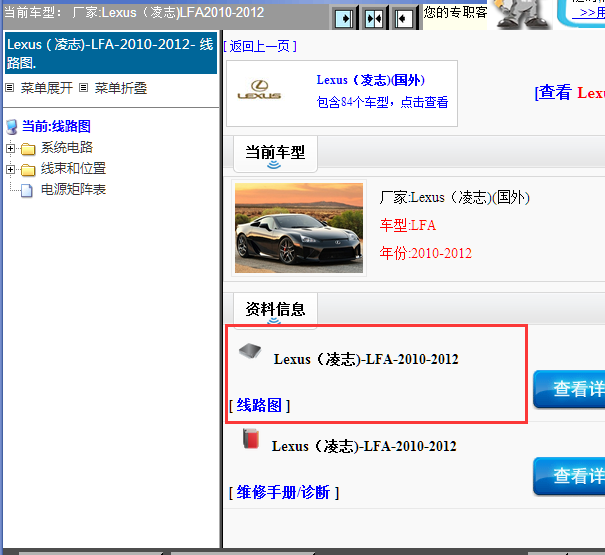Click 包含84个车型，点击查看 link

click(x=382, y=102)
